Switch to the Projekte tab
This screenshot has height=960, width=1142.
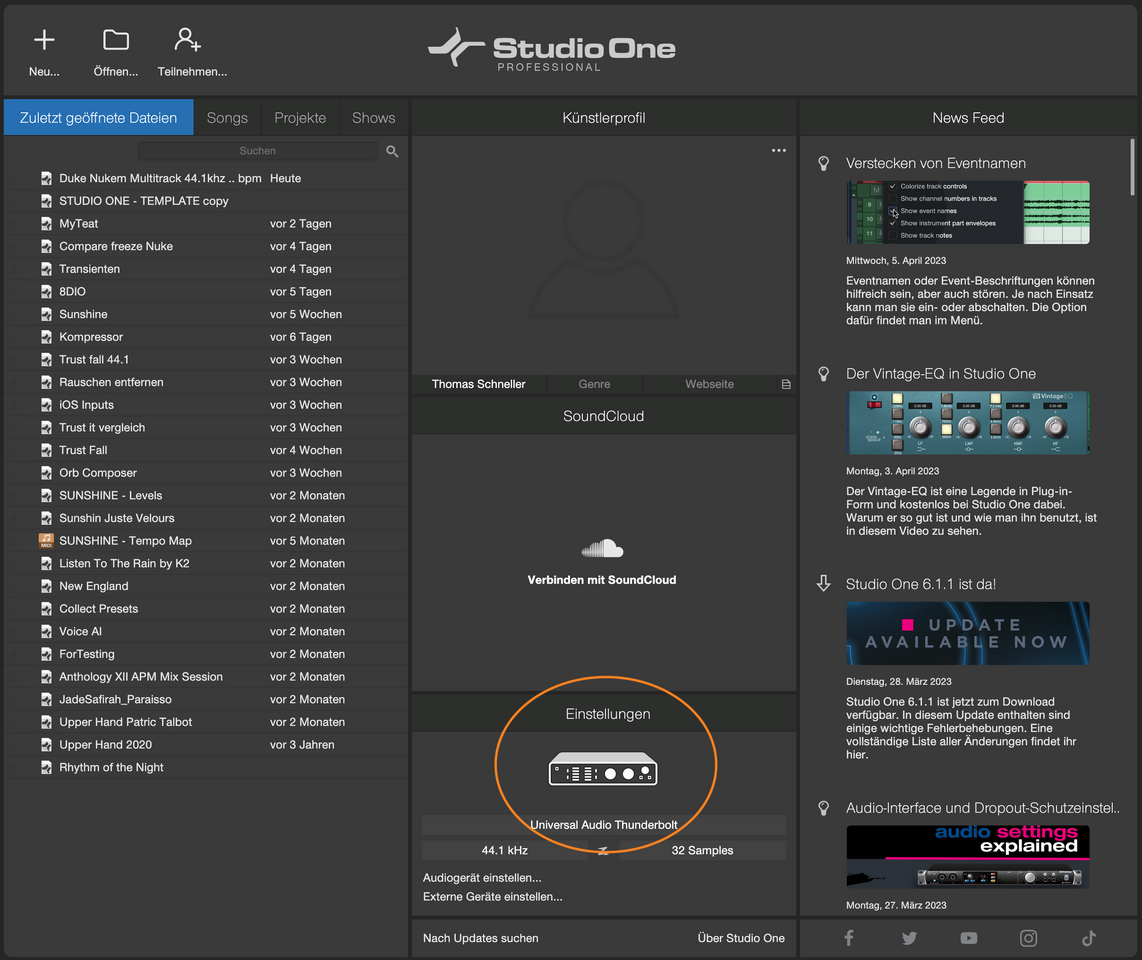coord(300,117)
